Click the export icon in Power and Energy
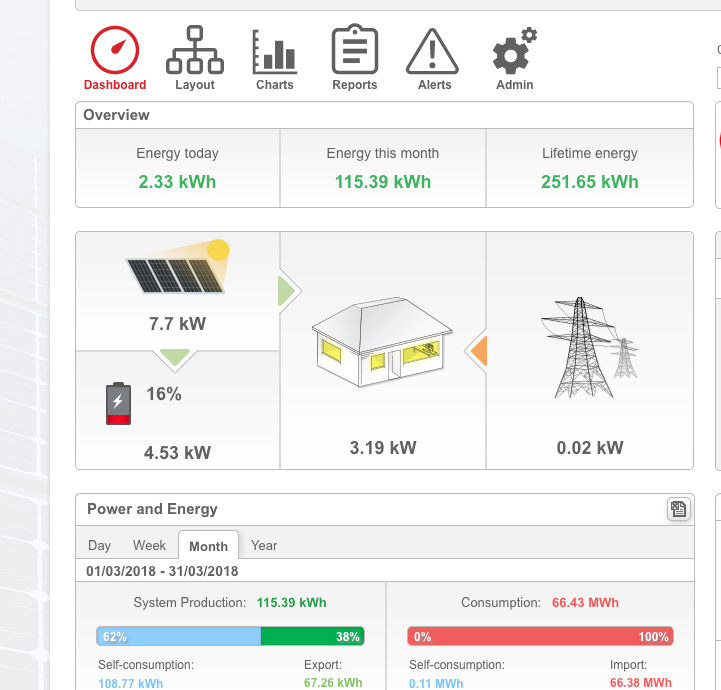 pos(679,509)
